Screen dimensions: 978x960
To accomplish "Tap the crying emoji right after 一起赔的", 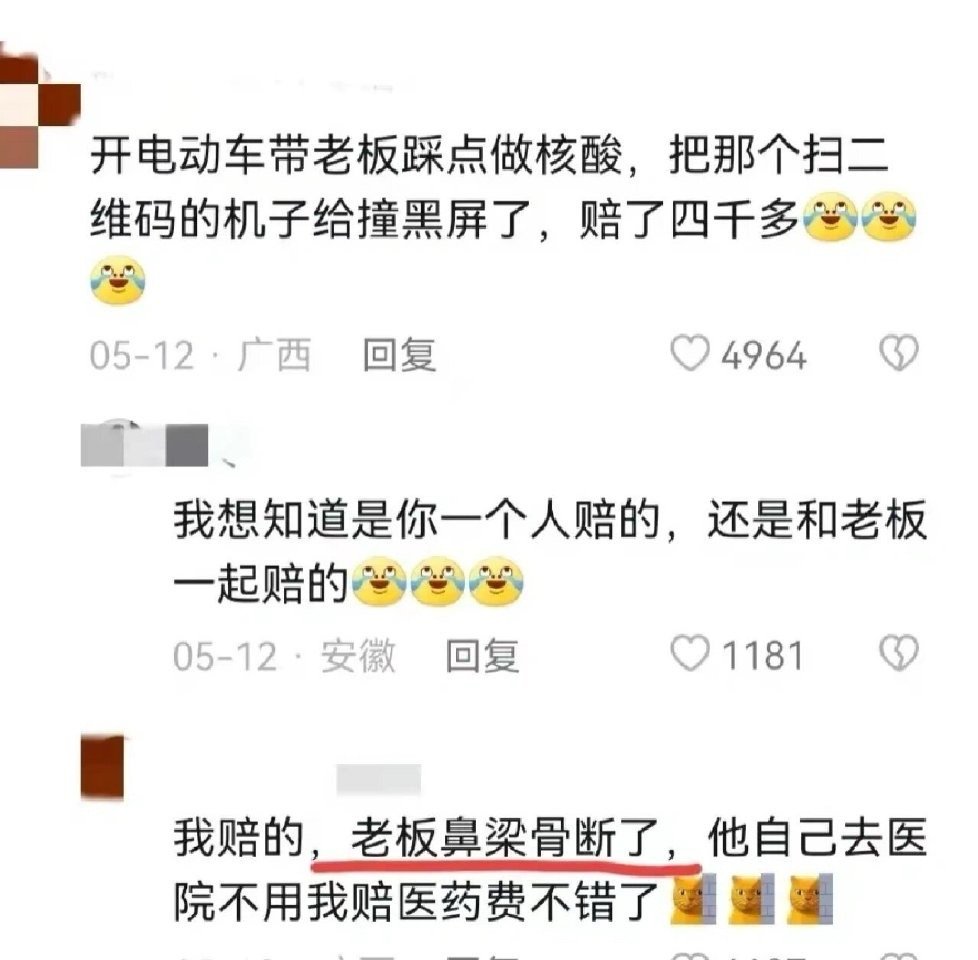I will coord(379,581).
